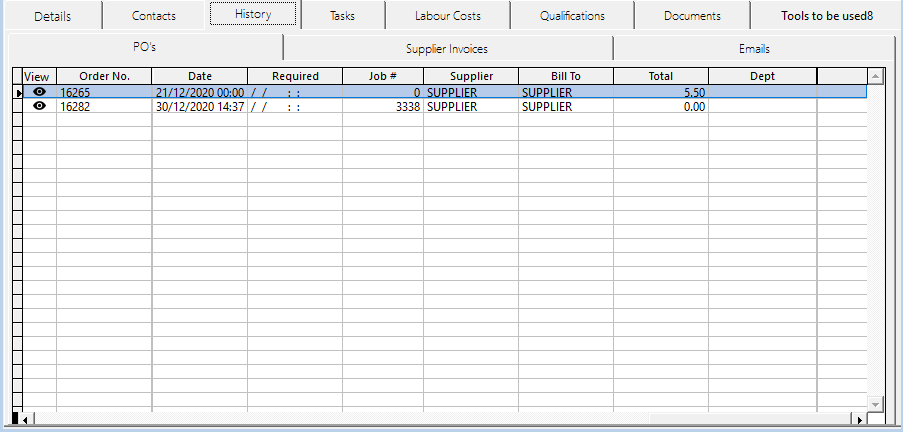Viewport: 903px width, 432px height.
Task: Click the Date column header
Action: click(x=199, y=76)
